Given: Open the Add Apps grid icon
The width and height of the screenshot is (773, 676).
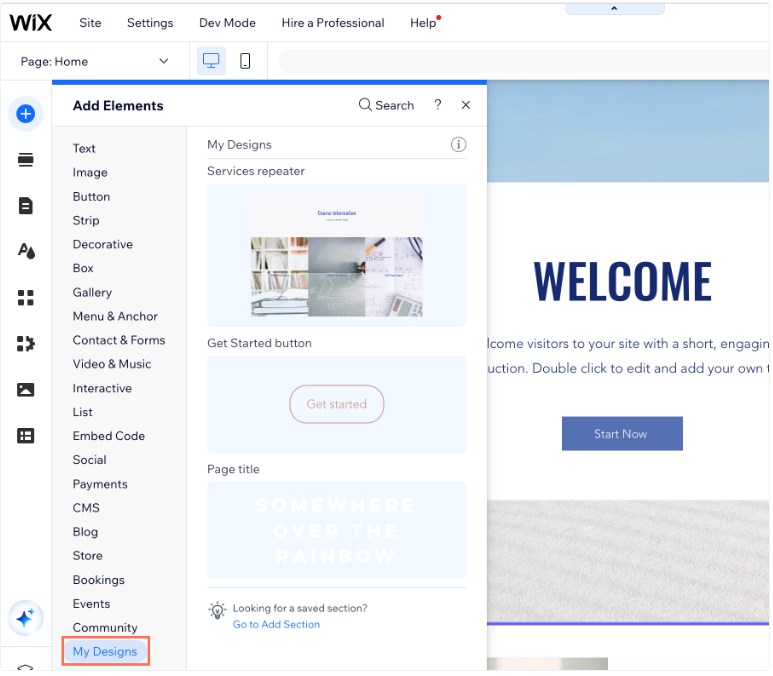Looking at the screenshot, I should [x=26, y=297].
